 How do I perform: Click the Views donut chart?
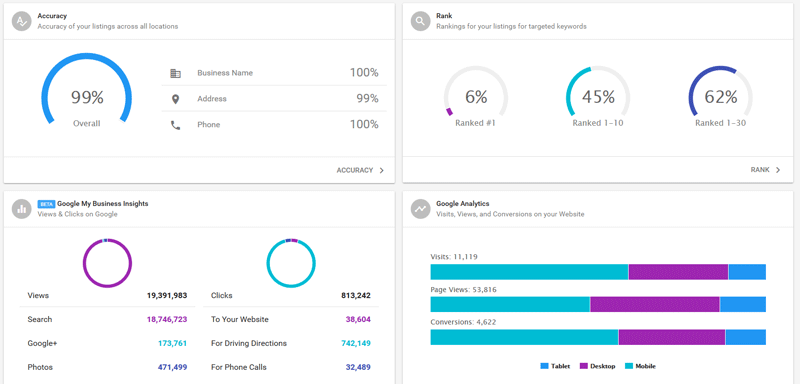[107, 263]
